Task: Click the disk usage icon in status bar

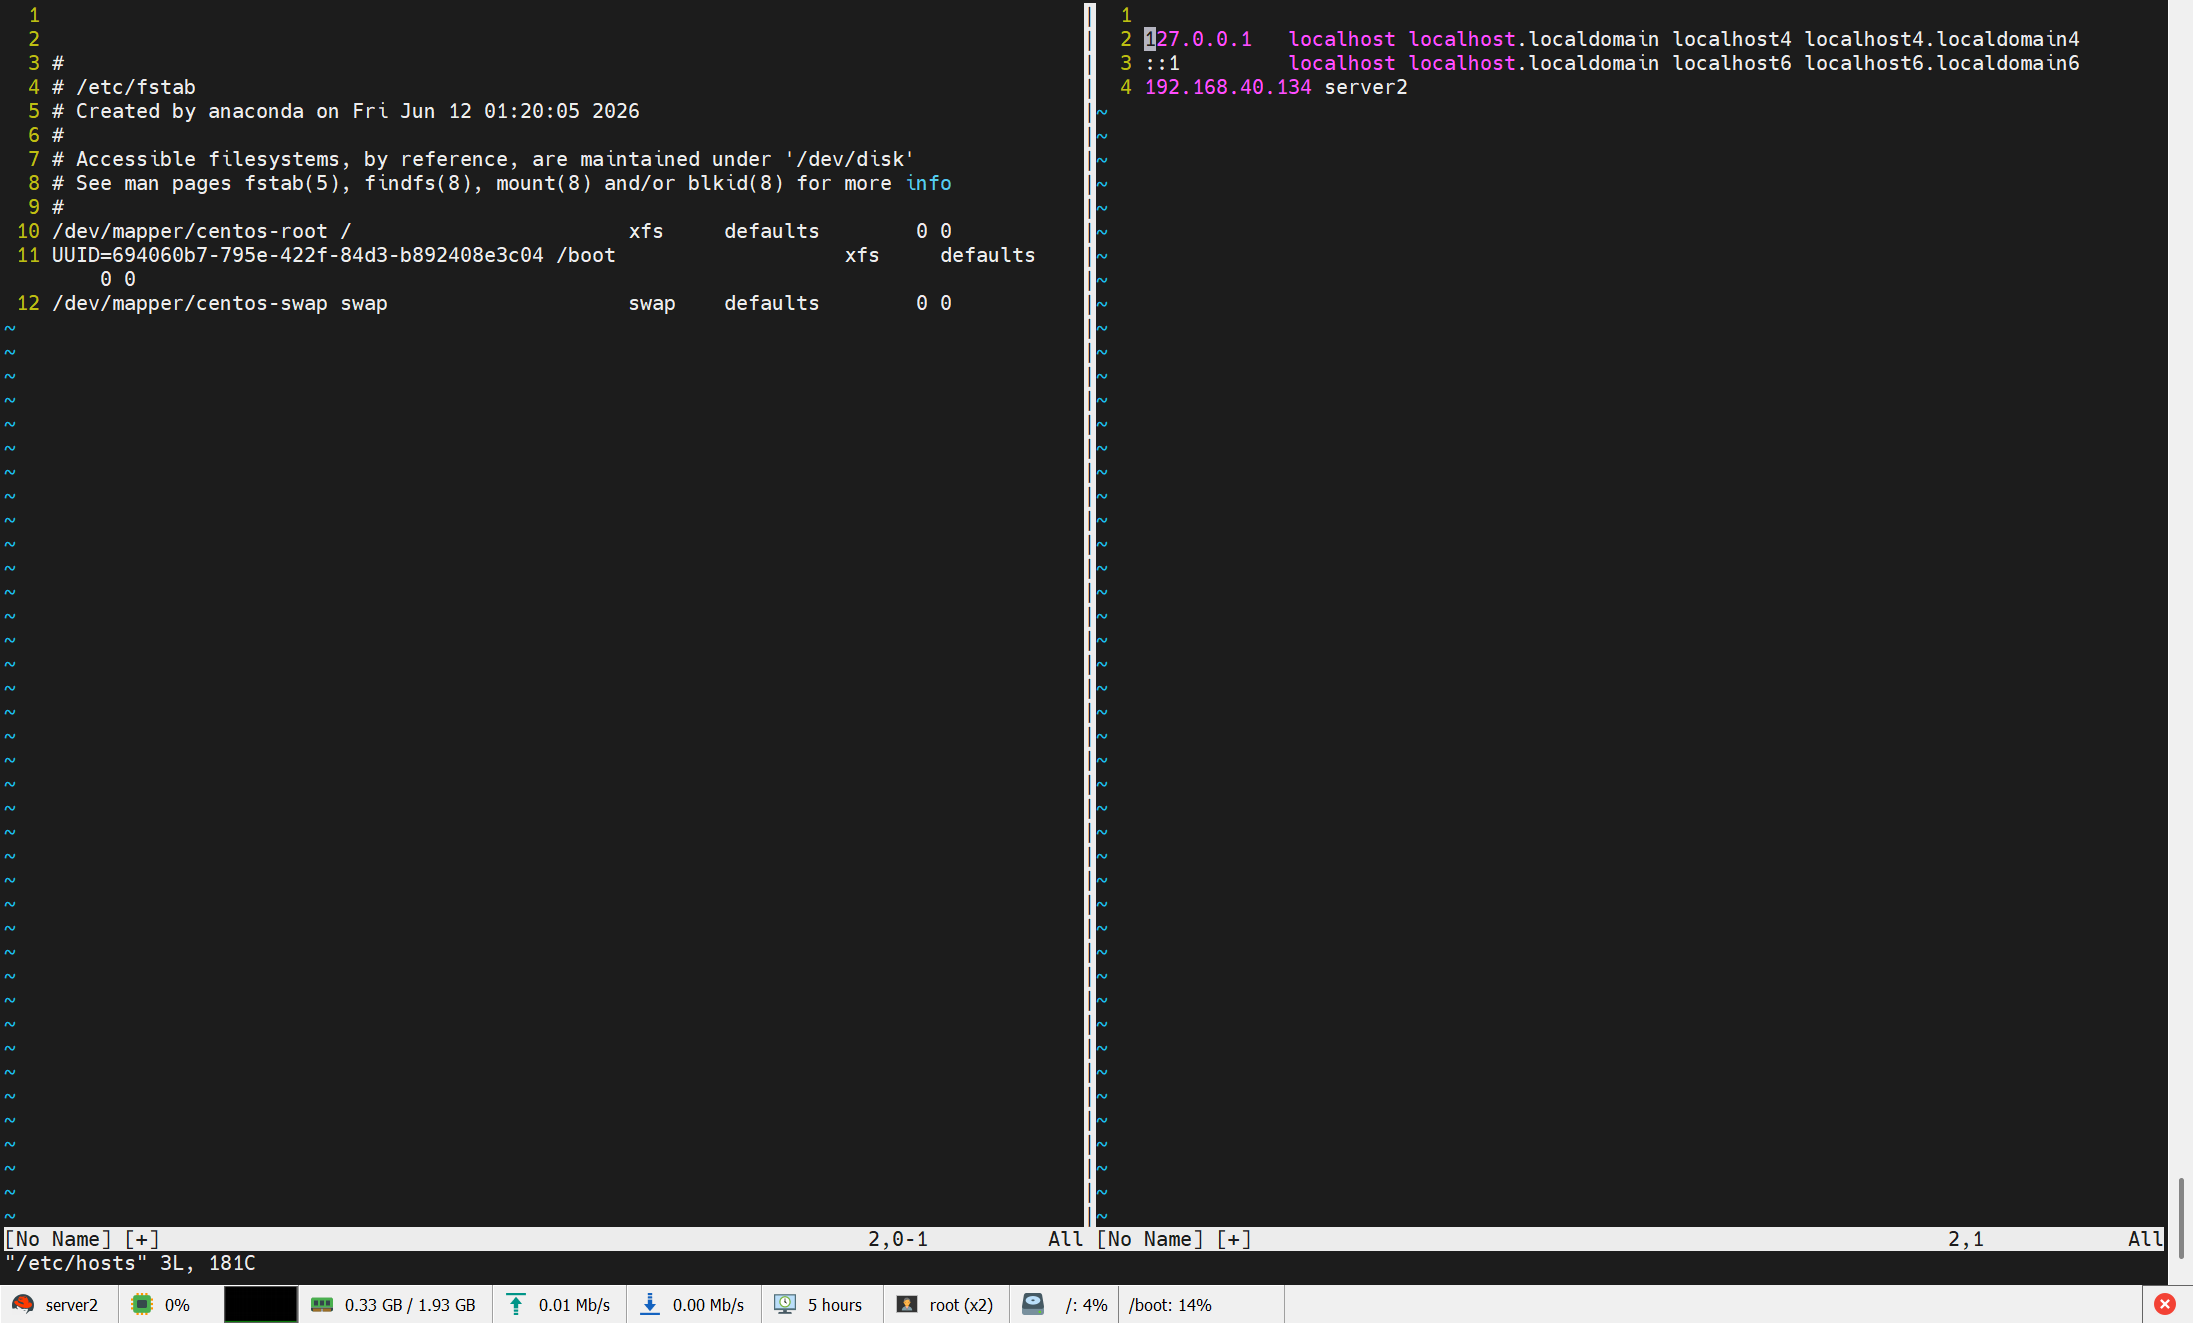Action: tap(1033, 1304)
